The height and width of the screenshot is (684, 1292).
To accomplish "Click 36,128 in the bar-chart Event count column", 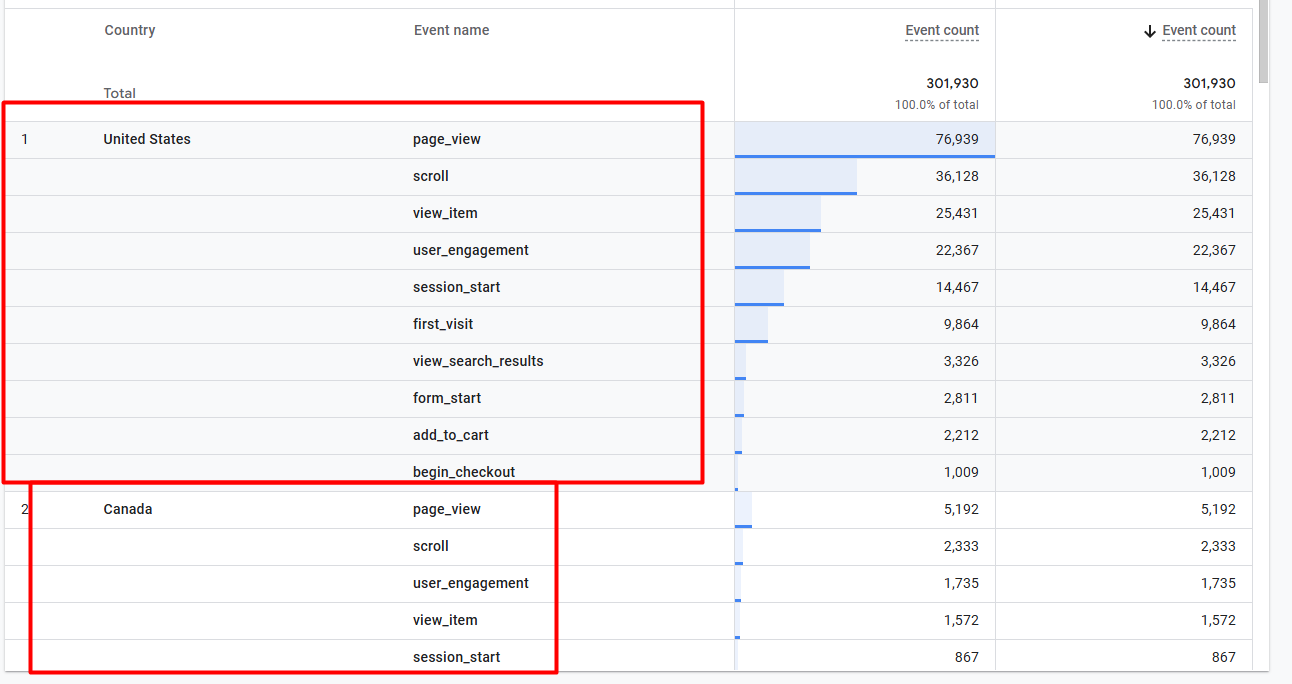I will [957, 176].
